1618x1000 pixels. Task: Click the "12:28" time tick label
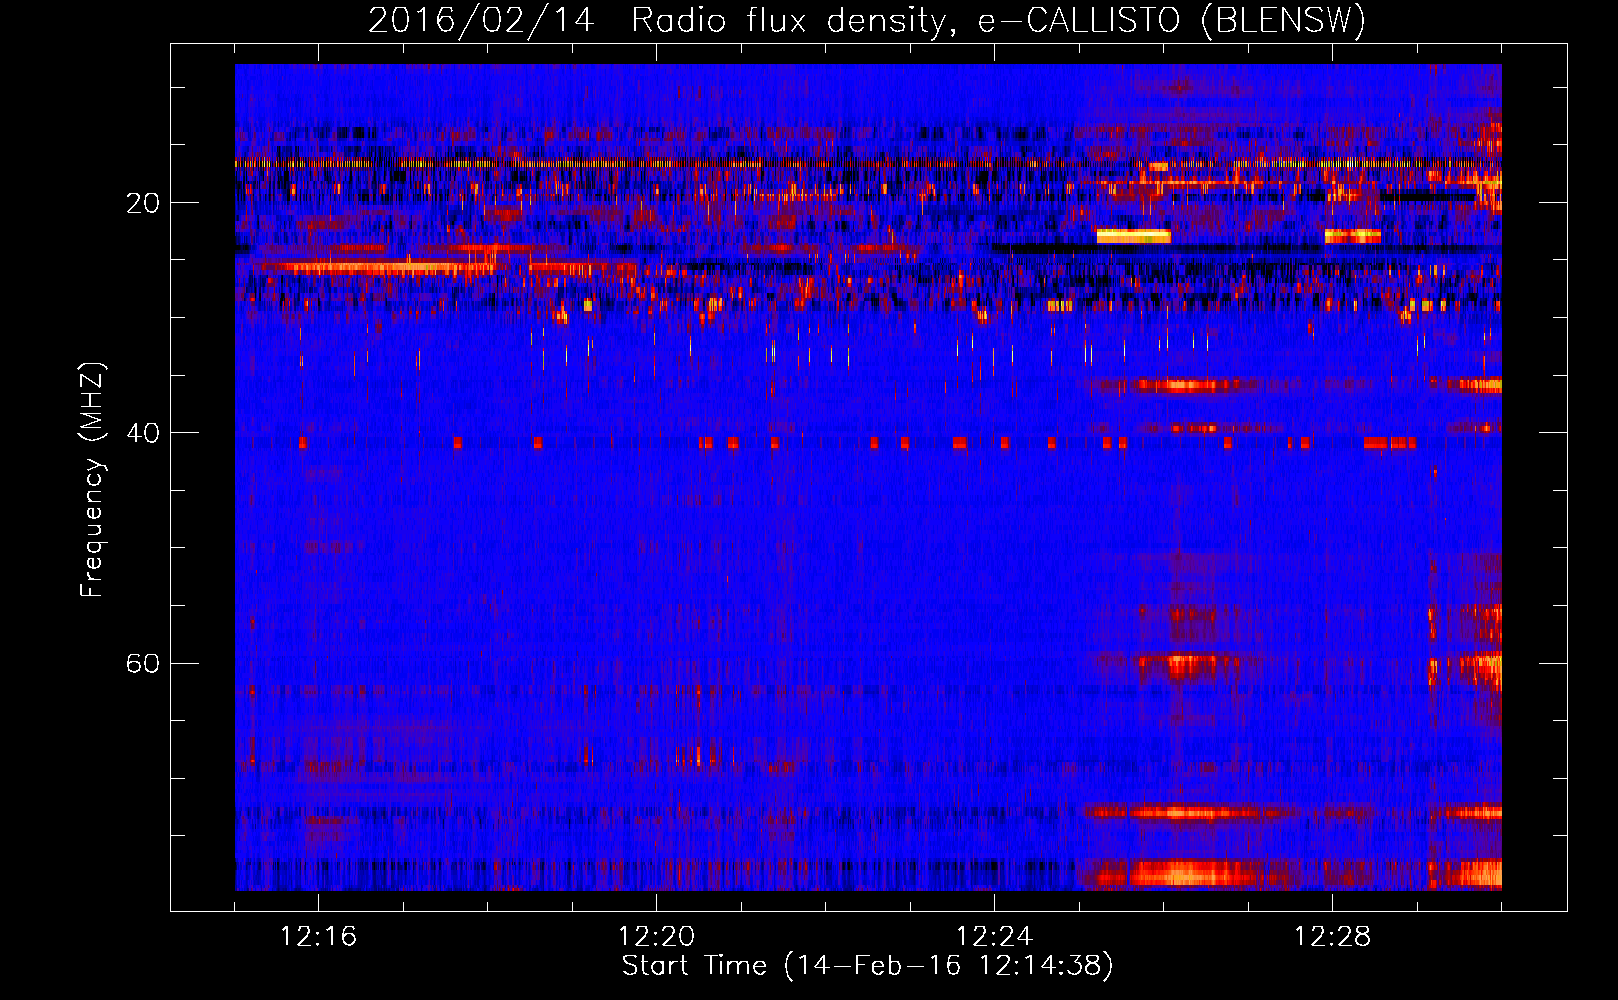tap(1332, 937)
